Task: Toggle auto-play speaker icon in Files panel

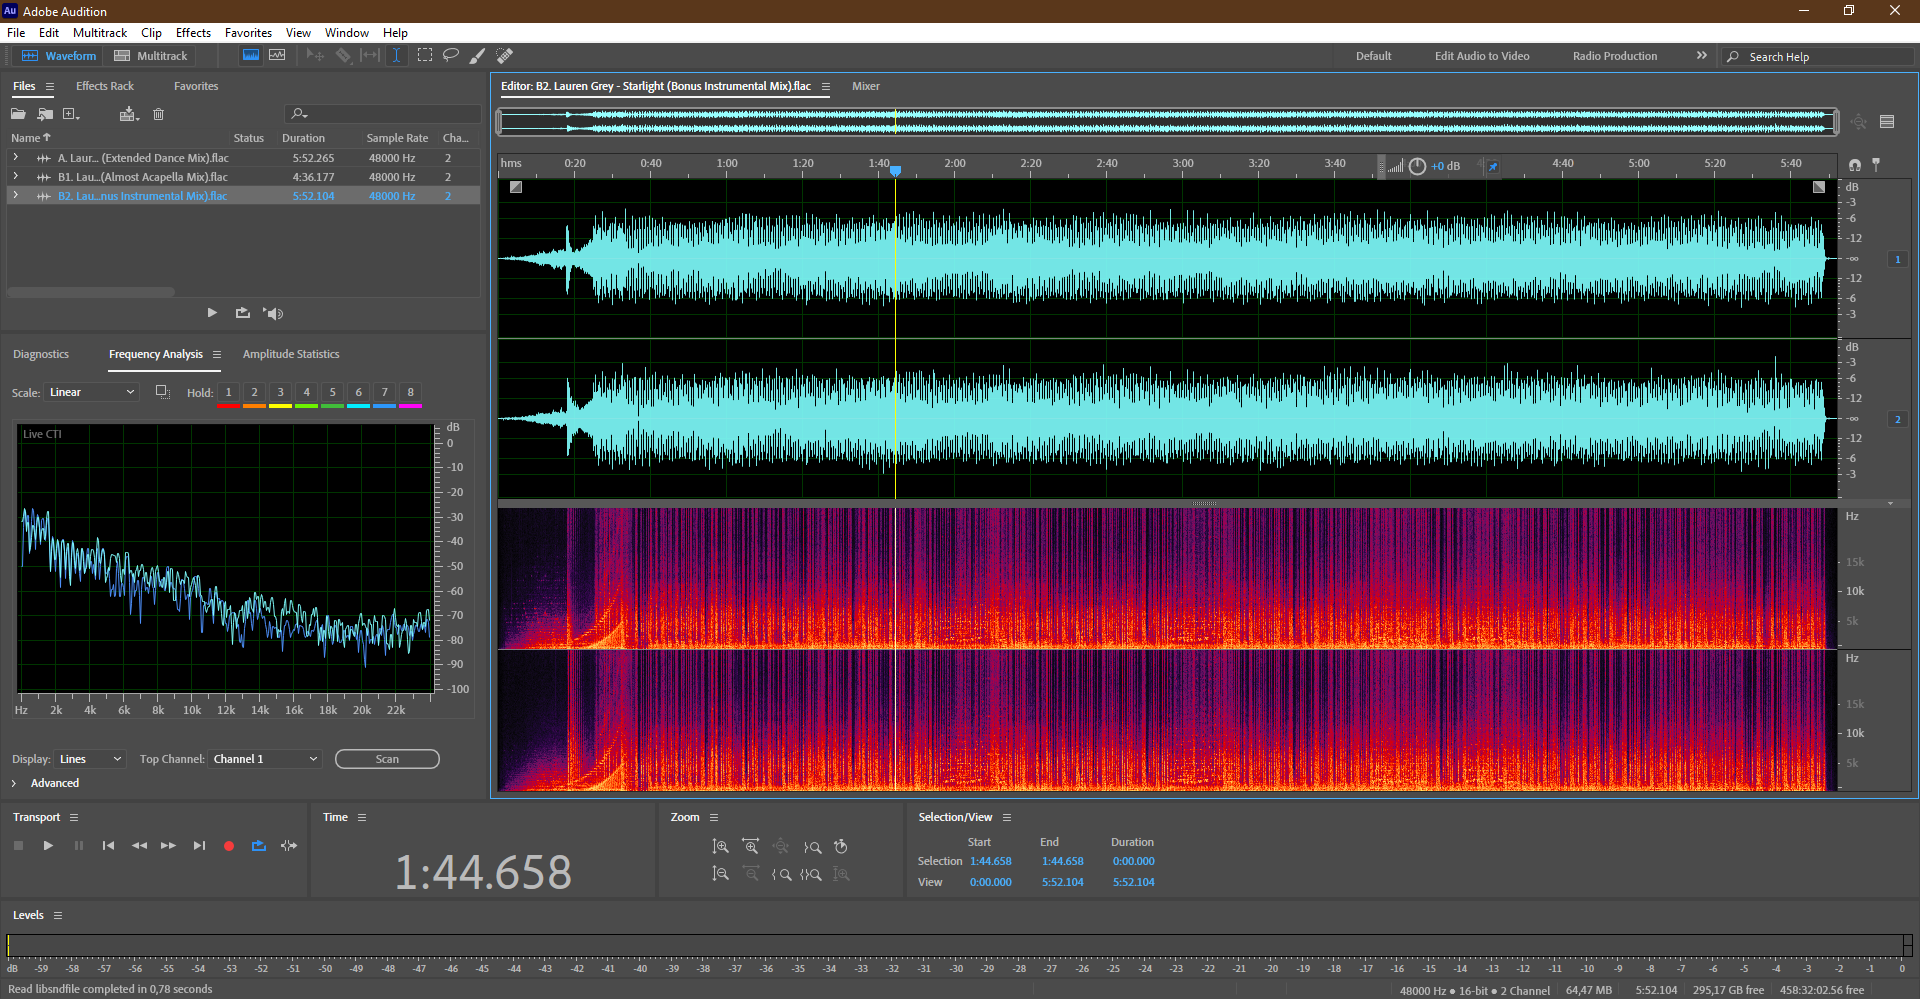Action: 273,313
